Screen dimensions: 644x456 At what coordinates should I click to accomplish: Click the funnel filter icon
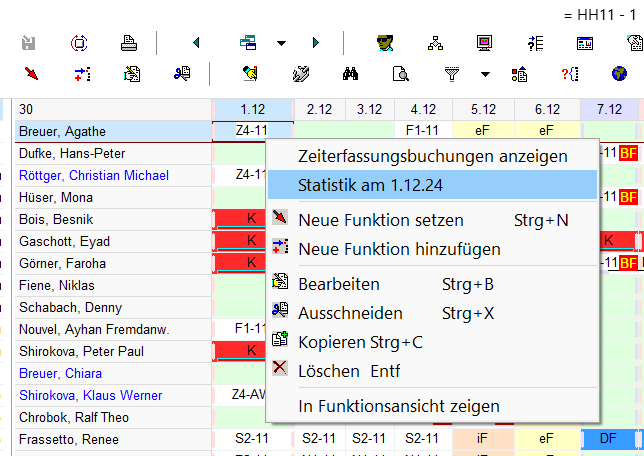(452, 74)
